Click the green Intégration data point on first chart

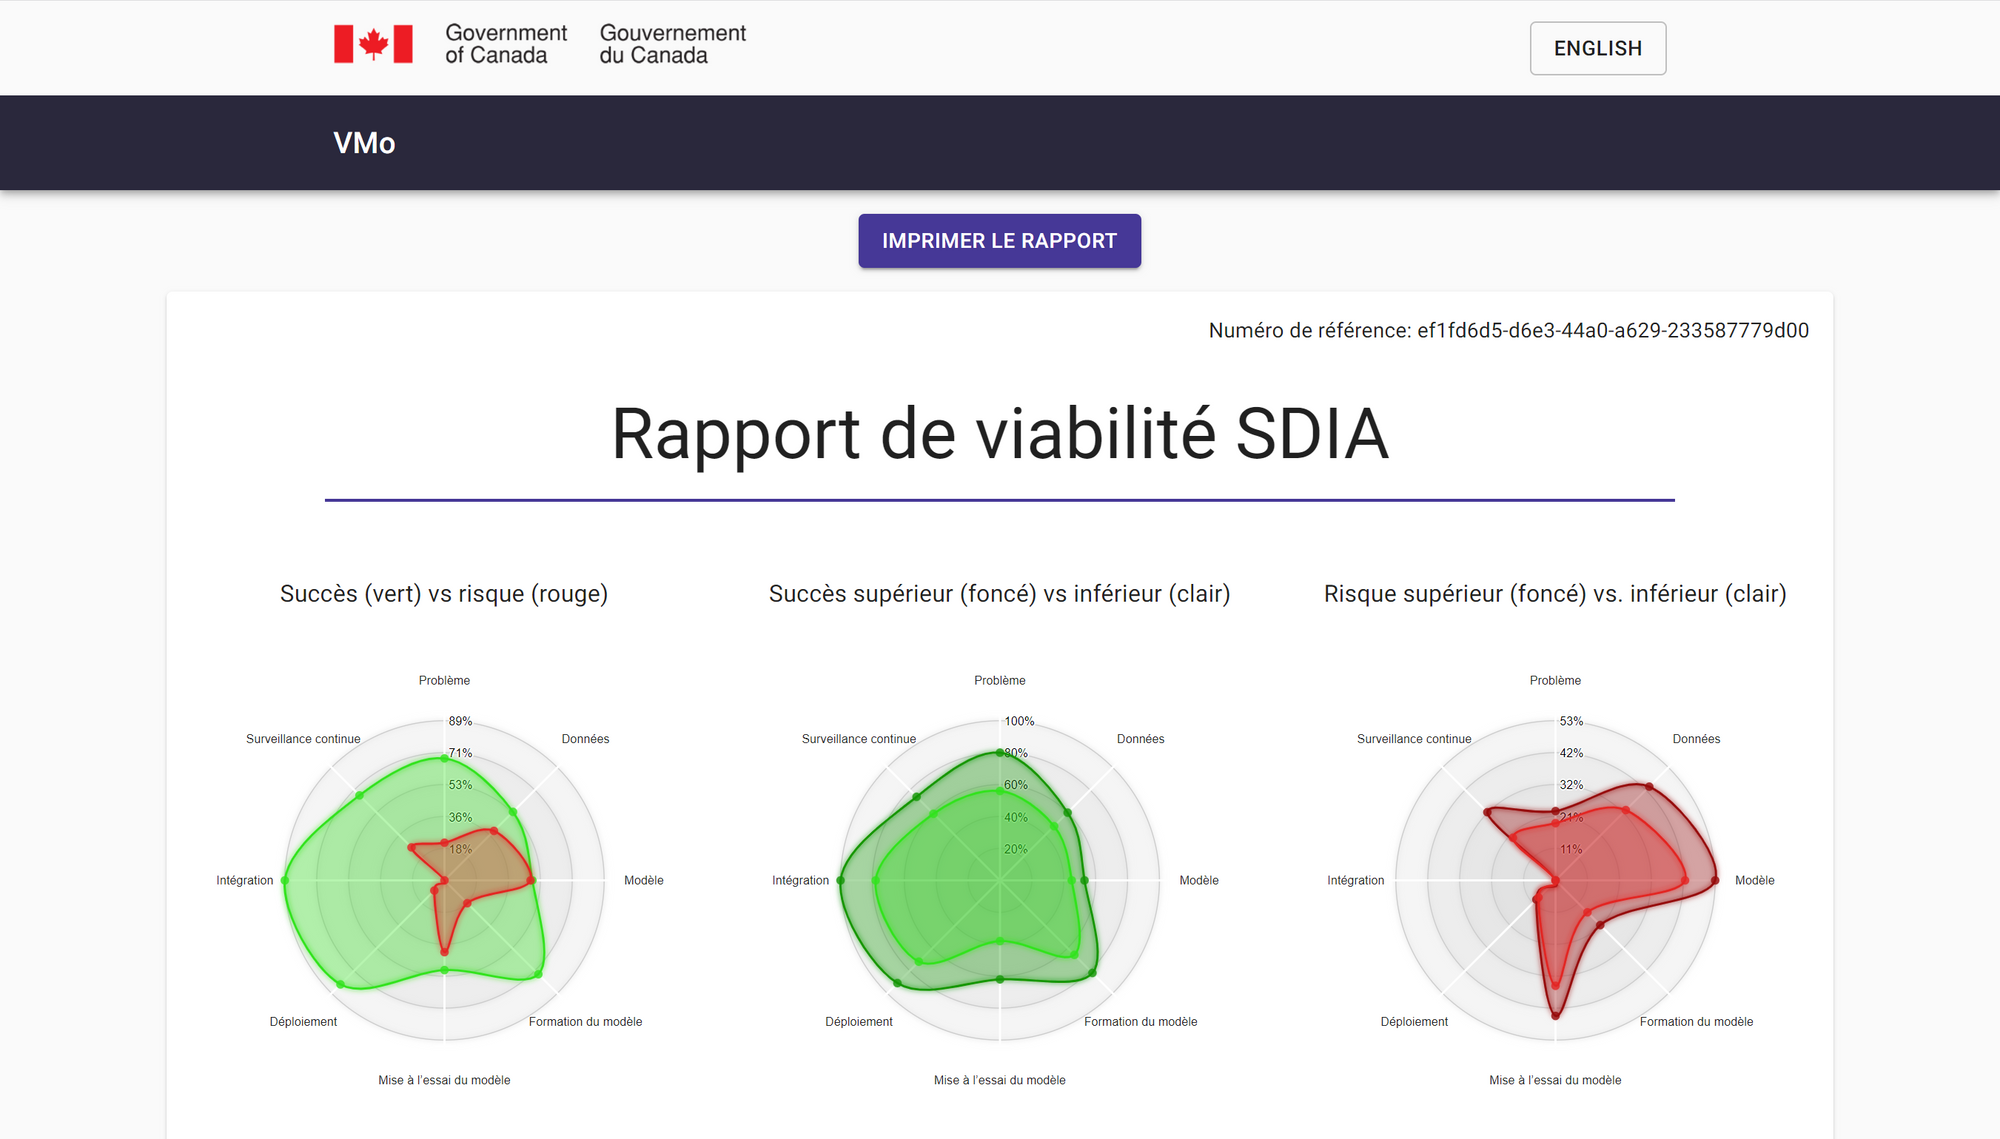(x=285, y=880)
